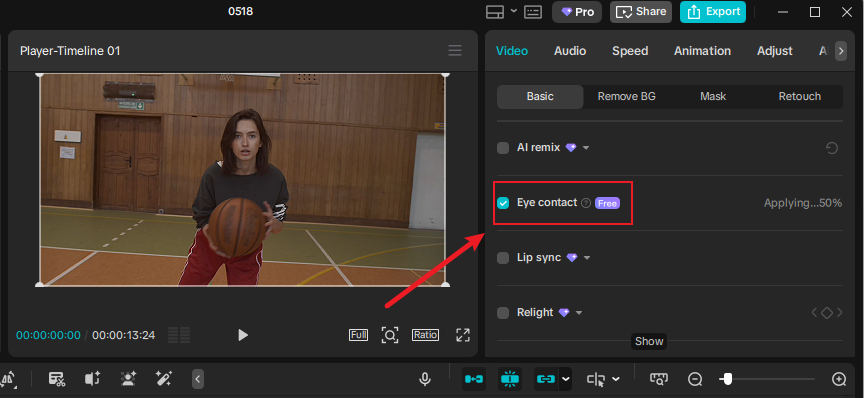Open the split scenes tool icon
Image resolution: width=864 pixels, height=398 pixels.
[57, 379]
